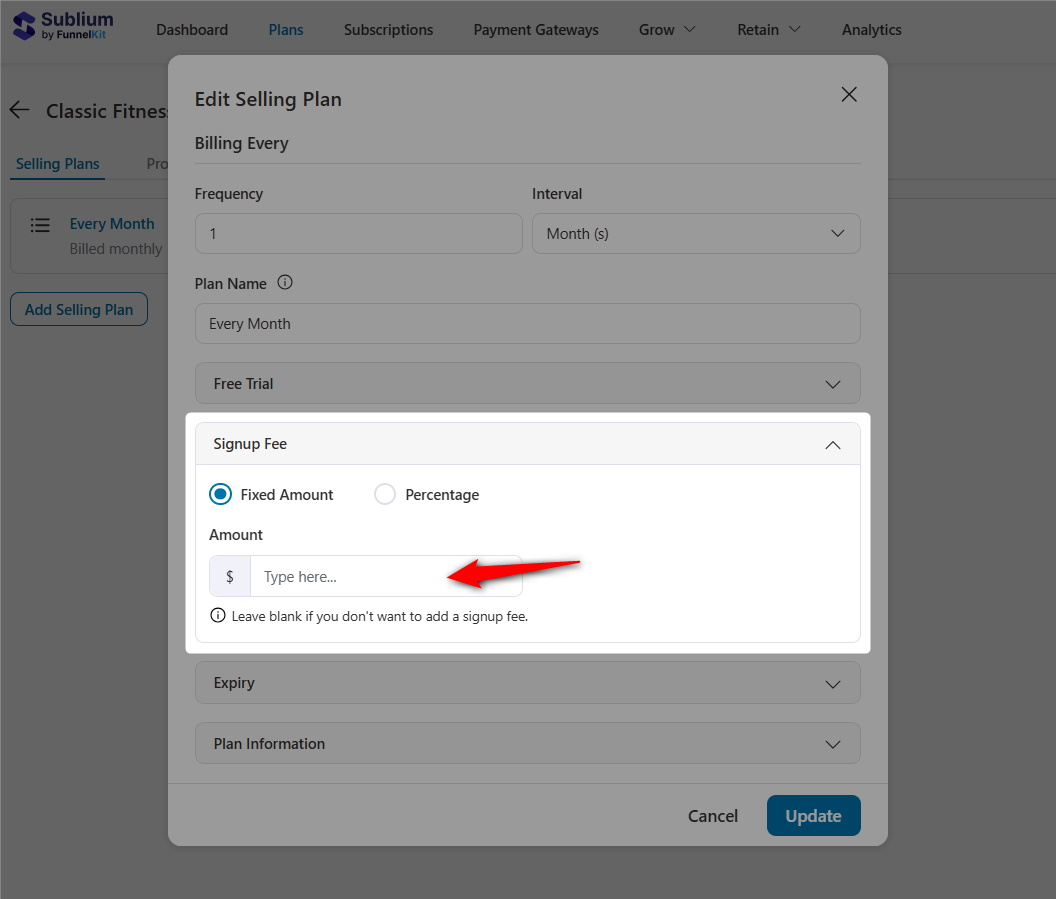
Task: Open the Subscriptions page
Action: coord(388,30)
